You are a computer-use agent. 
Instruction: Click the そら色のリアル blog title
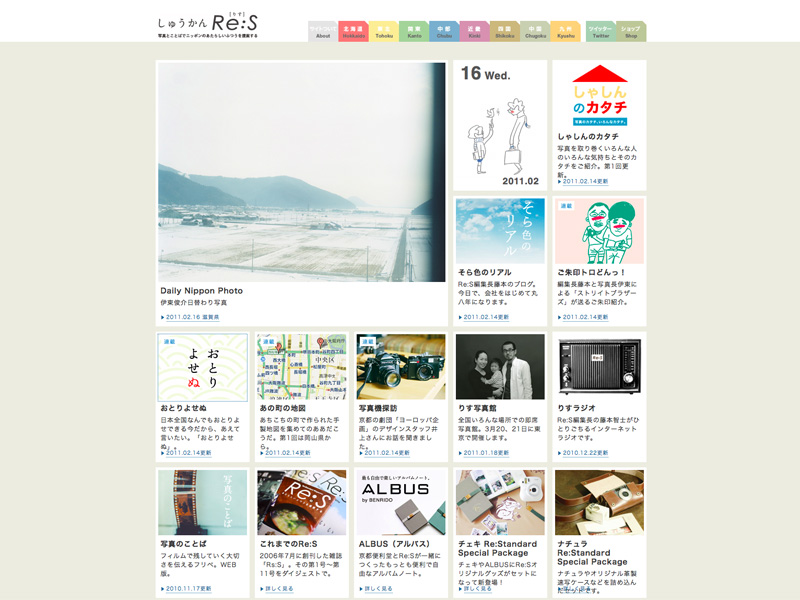(485, 272)
